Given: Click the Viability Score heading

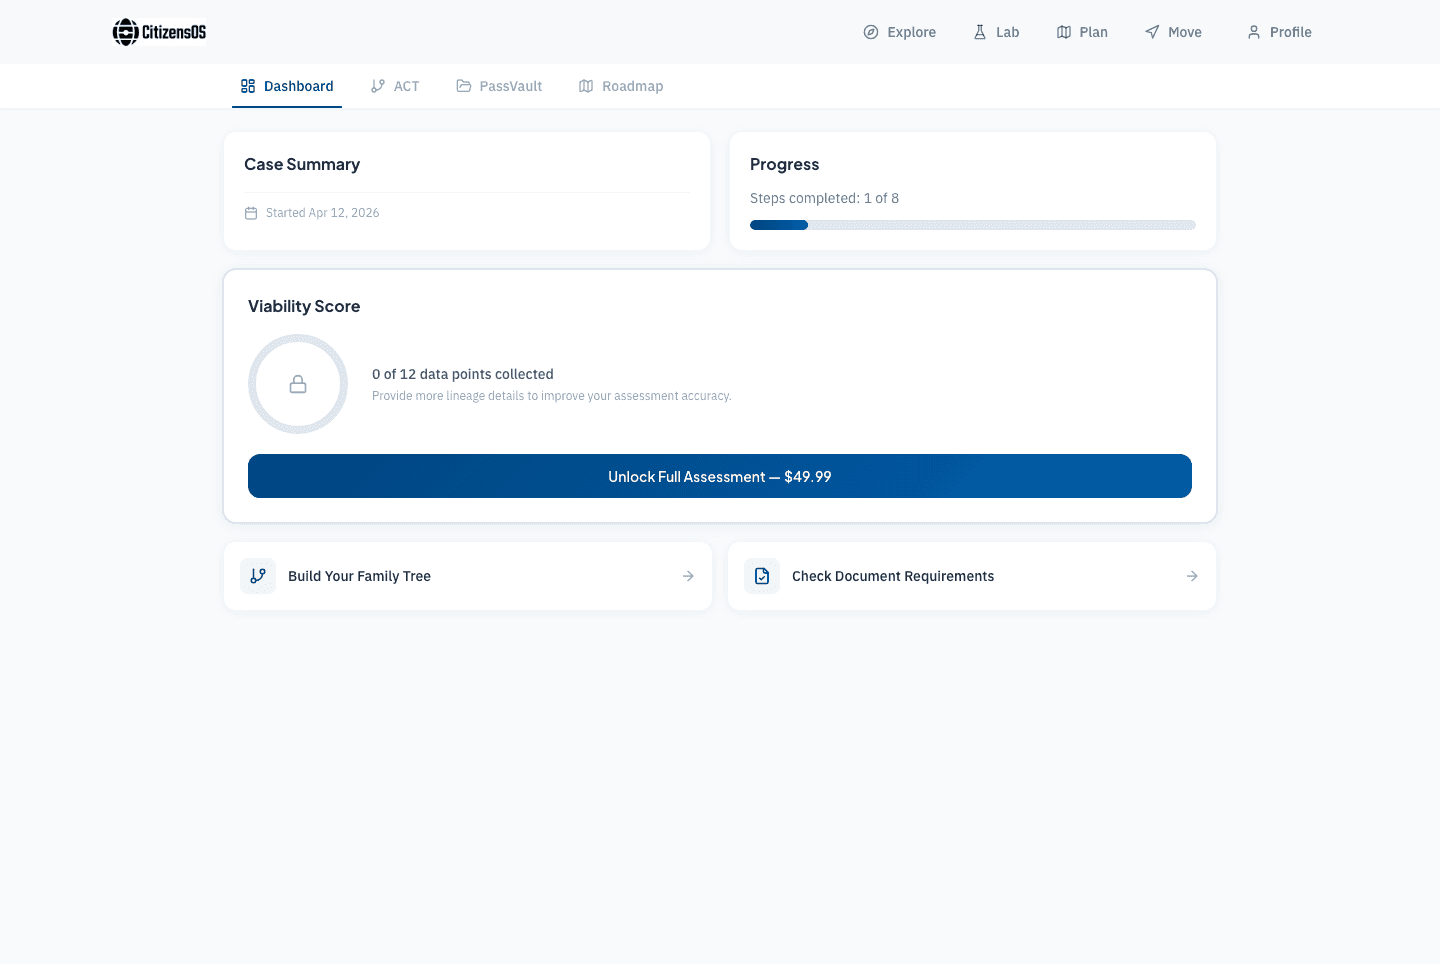Looking at the screenshot, I should [x=304, y=306].
